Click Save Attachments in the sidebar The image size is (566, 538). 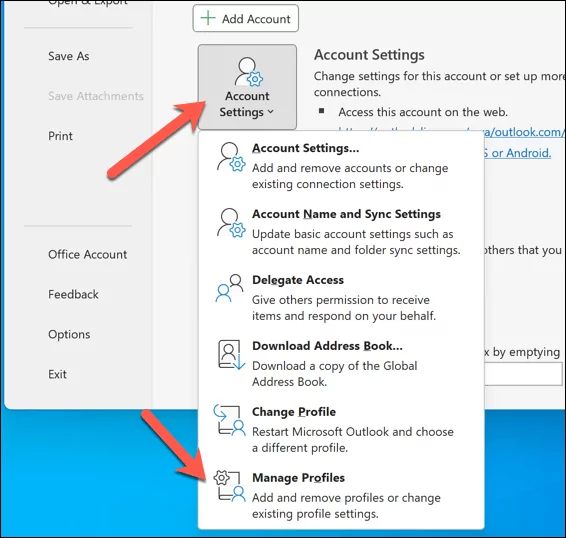(96, 96)
